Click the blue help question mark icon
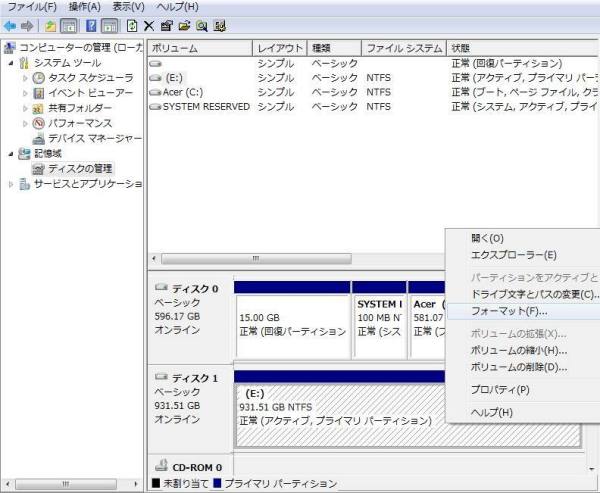The image size is (600, 493). click(x=90, y=25)
